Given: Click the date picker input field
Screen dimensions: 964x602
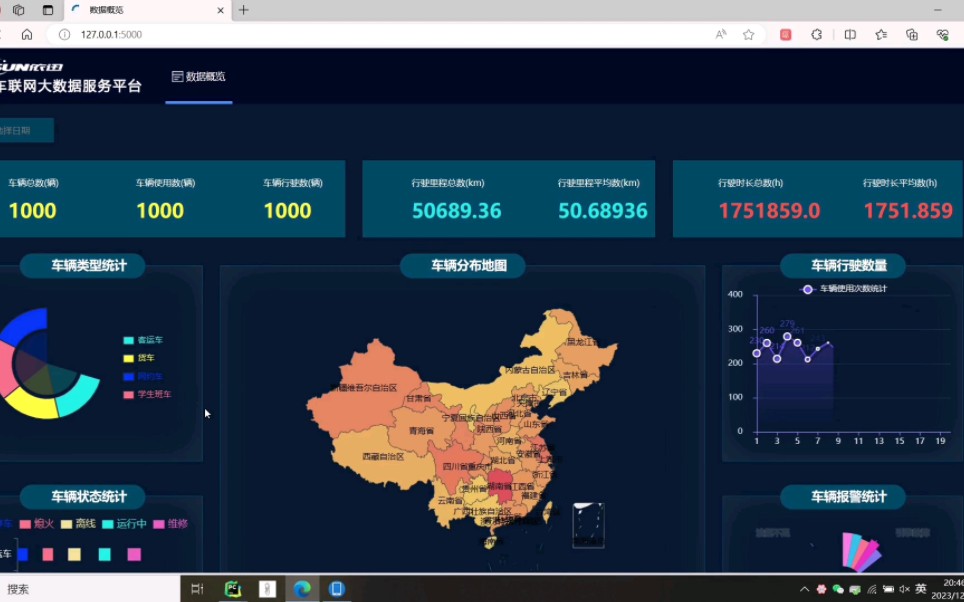Looking at the screenshot, I should [26, 130].
